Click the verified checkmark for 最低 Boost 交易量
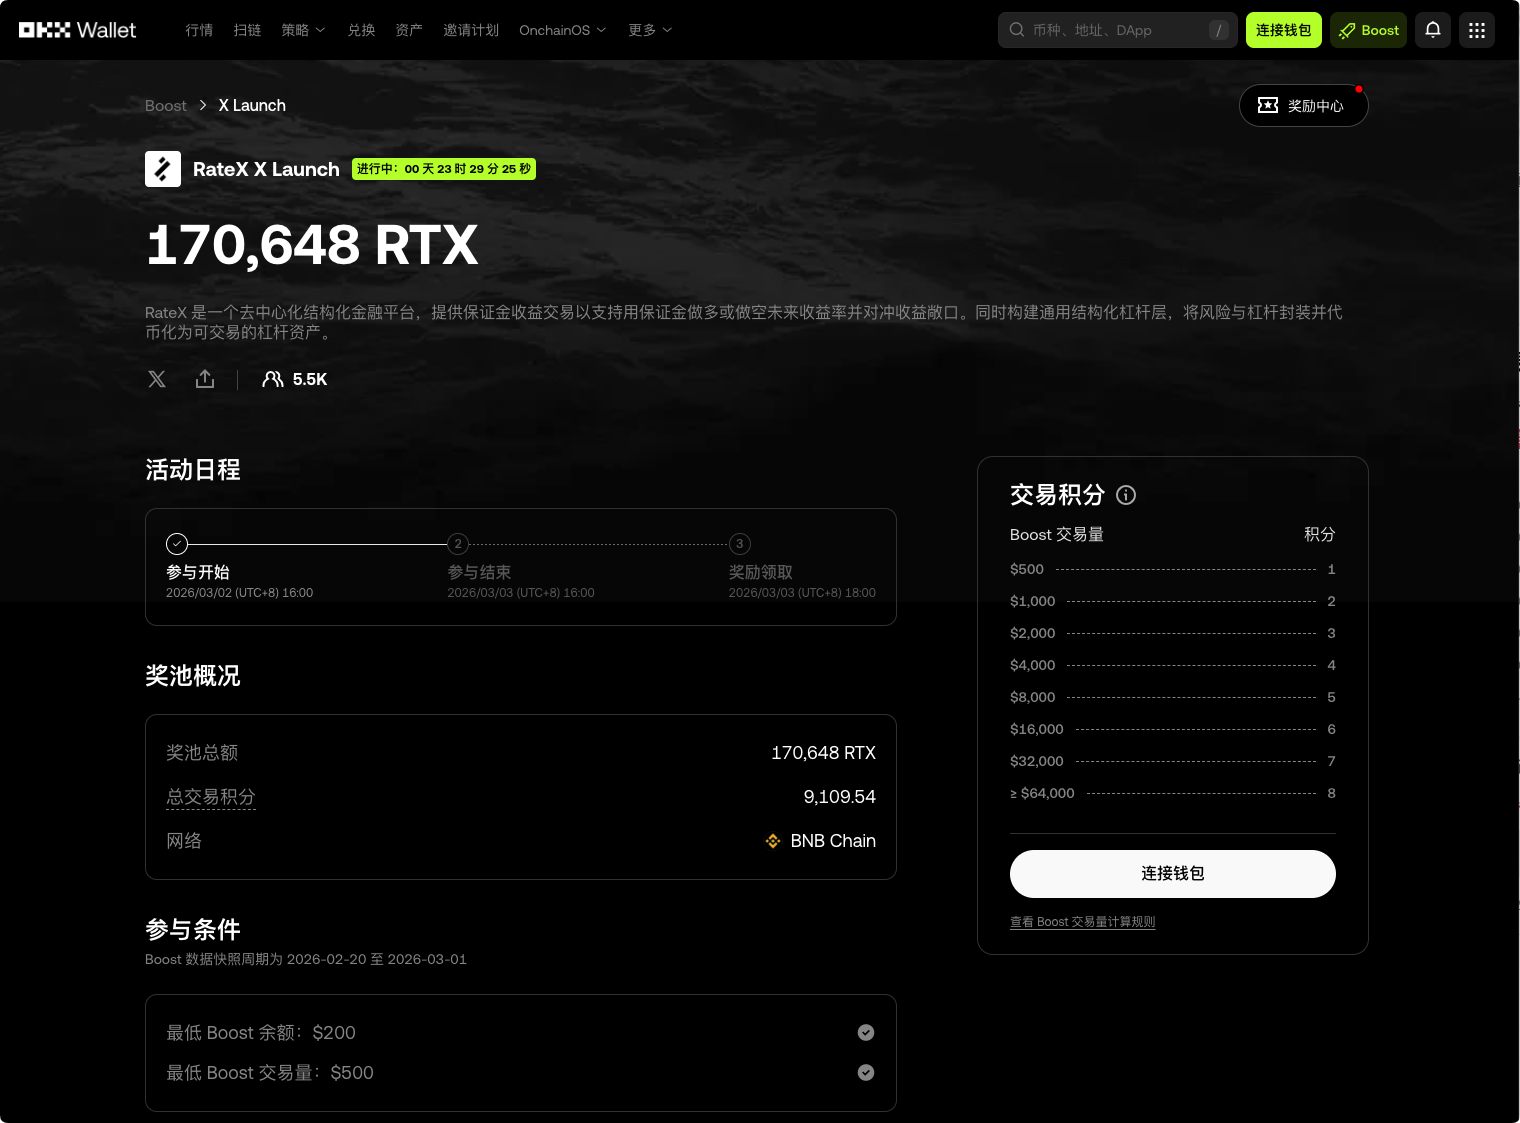This screenshot has width=1520, height=1123. (866, 1072)
